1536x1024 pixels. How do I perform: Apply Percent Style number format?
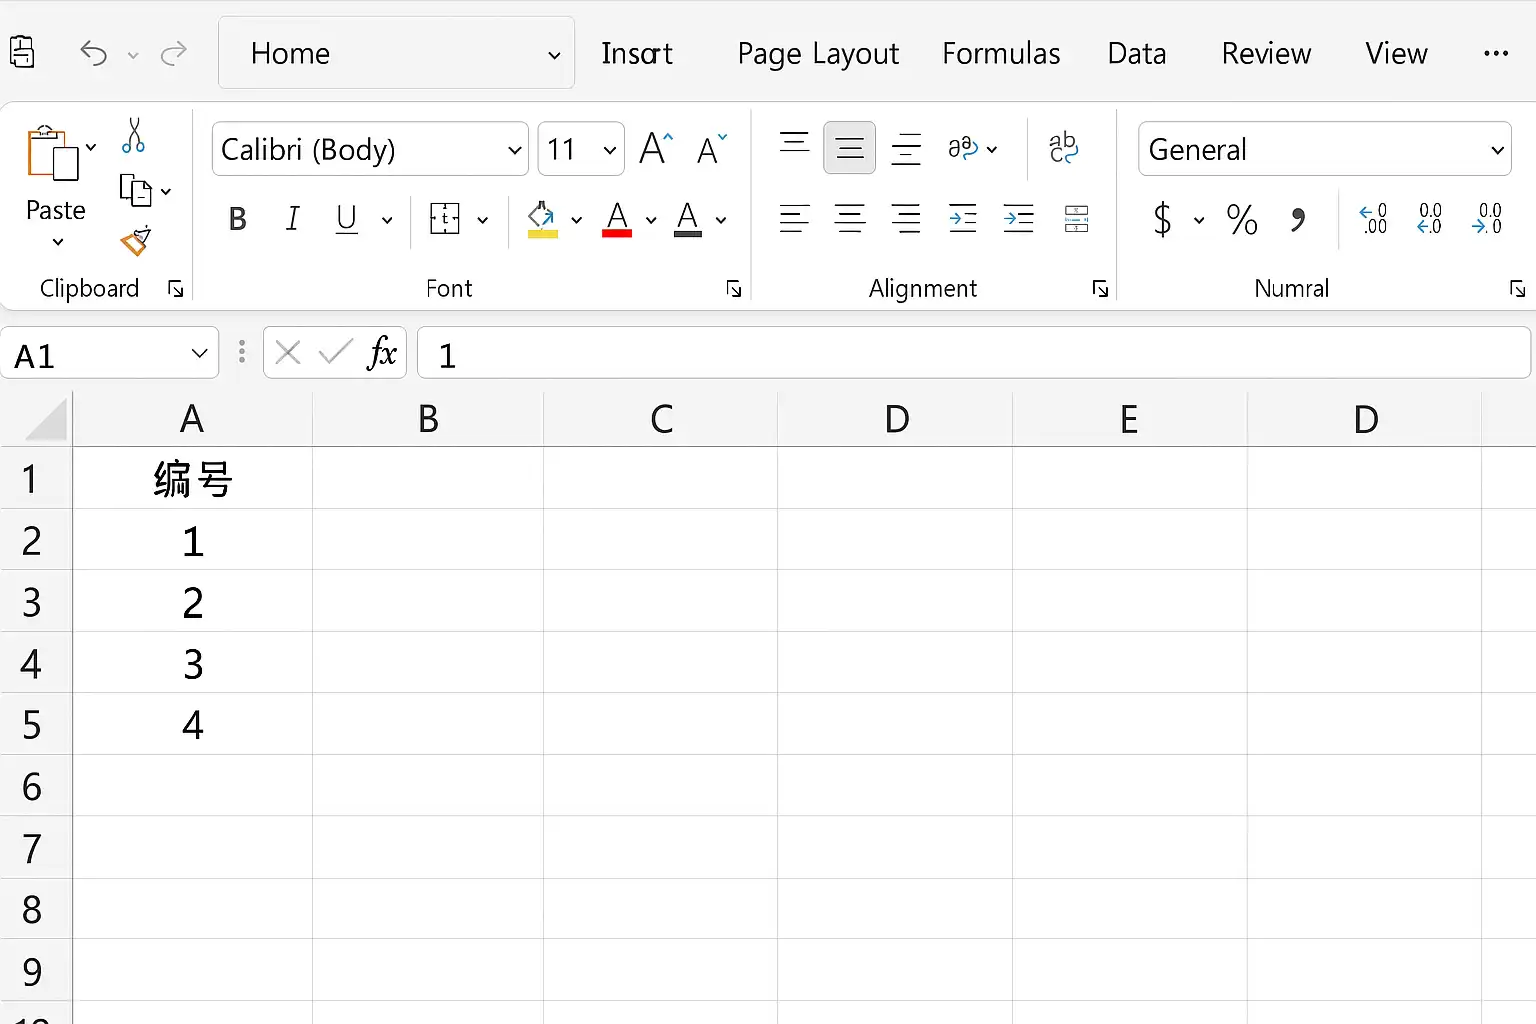[x=1242, y=219]
